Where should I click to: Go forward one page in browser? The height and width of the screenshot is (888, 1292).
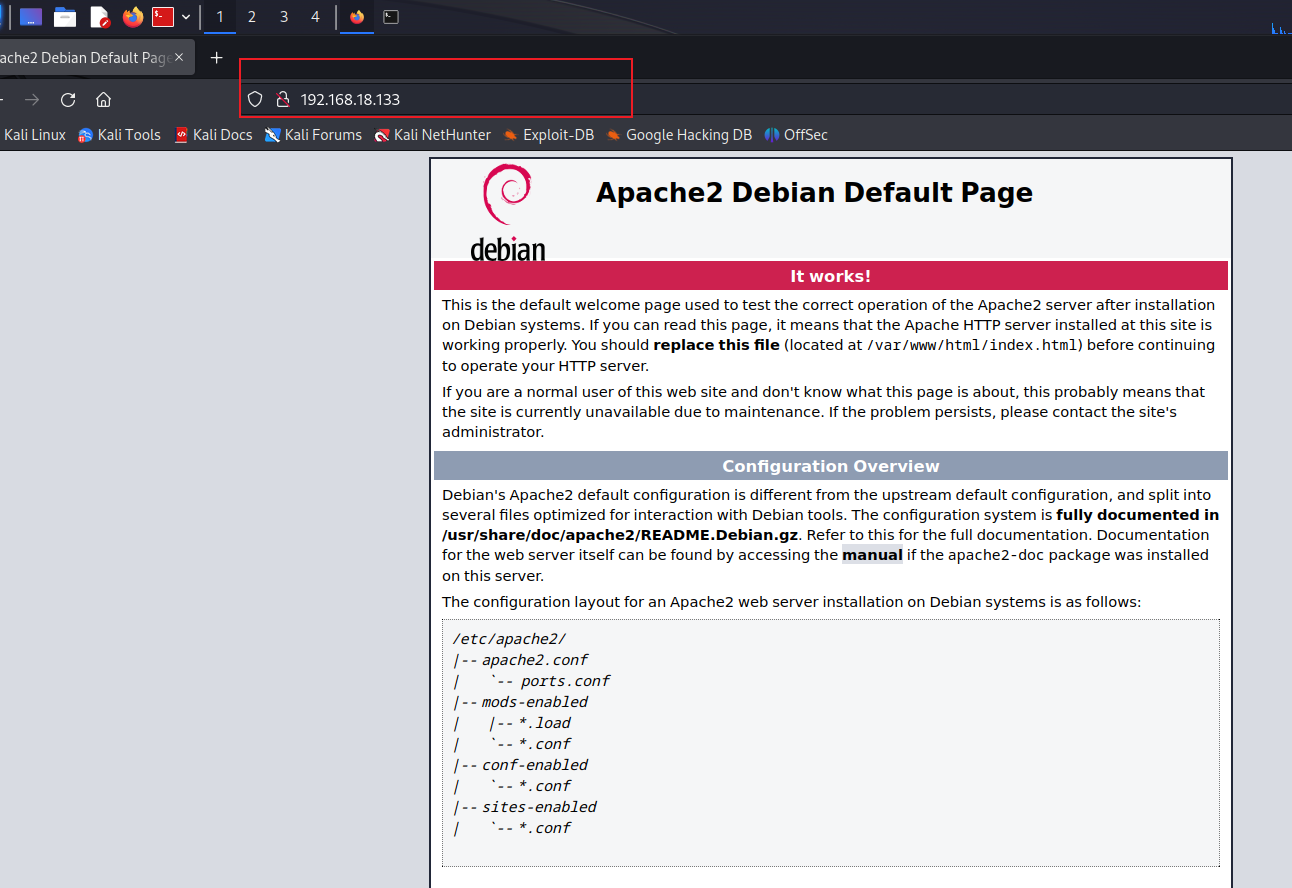[x=32, y=99]
